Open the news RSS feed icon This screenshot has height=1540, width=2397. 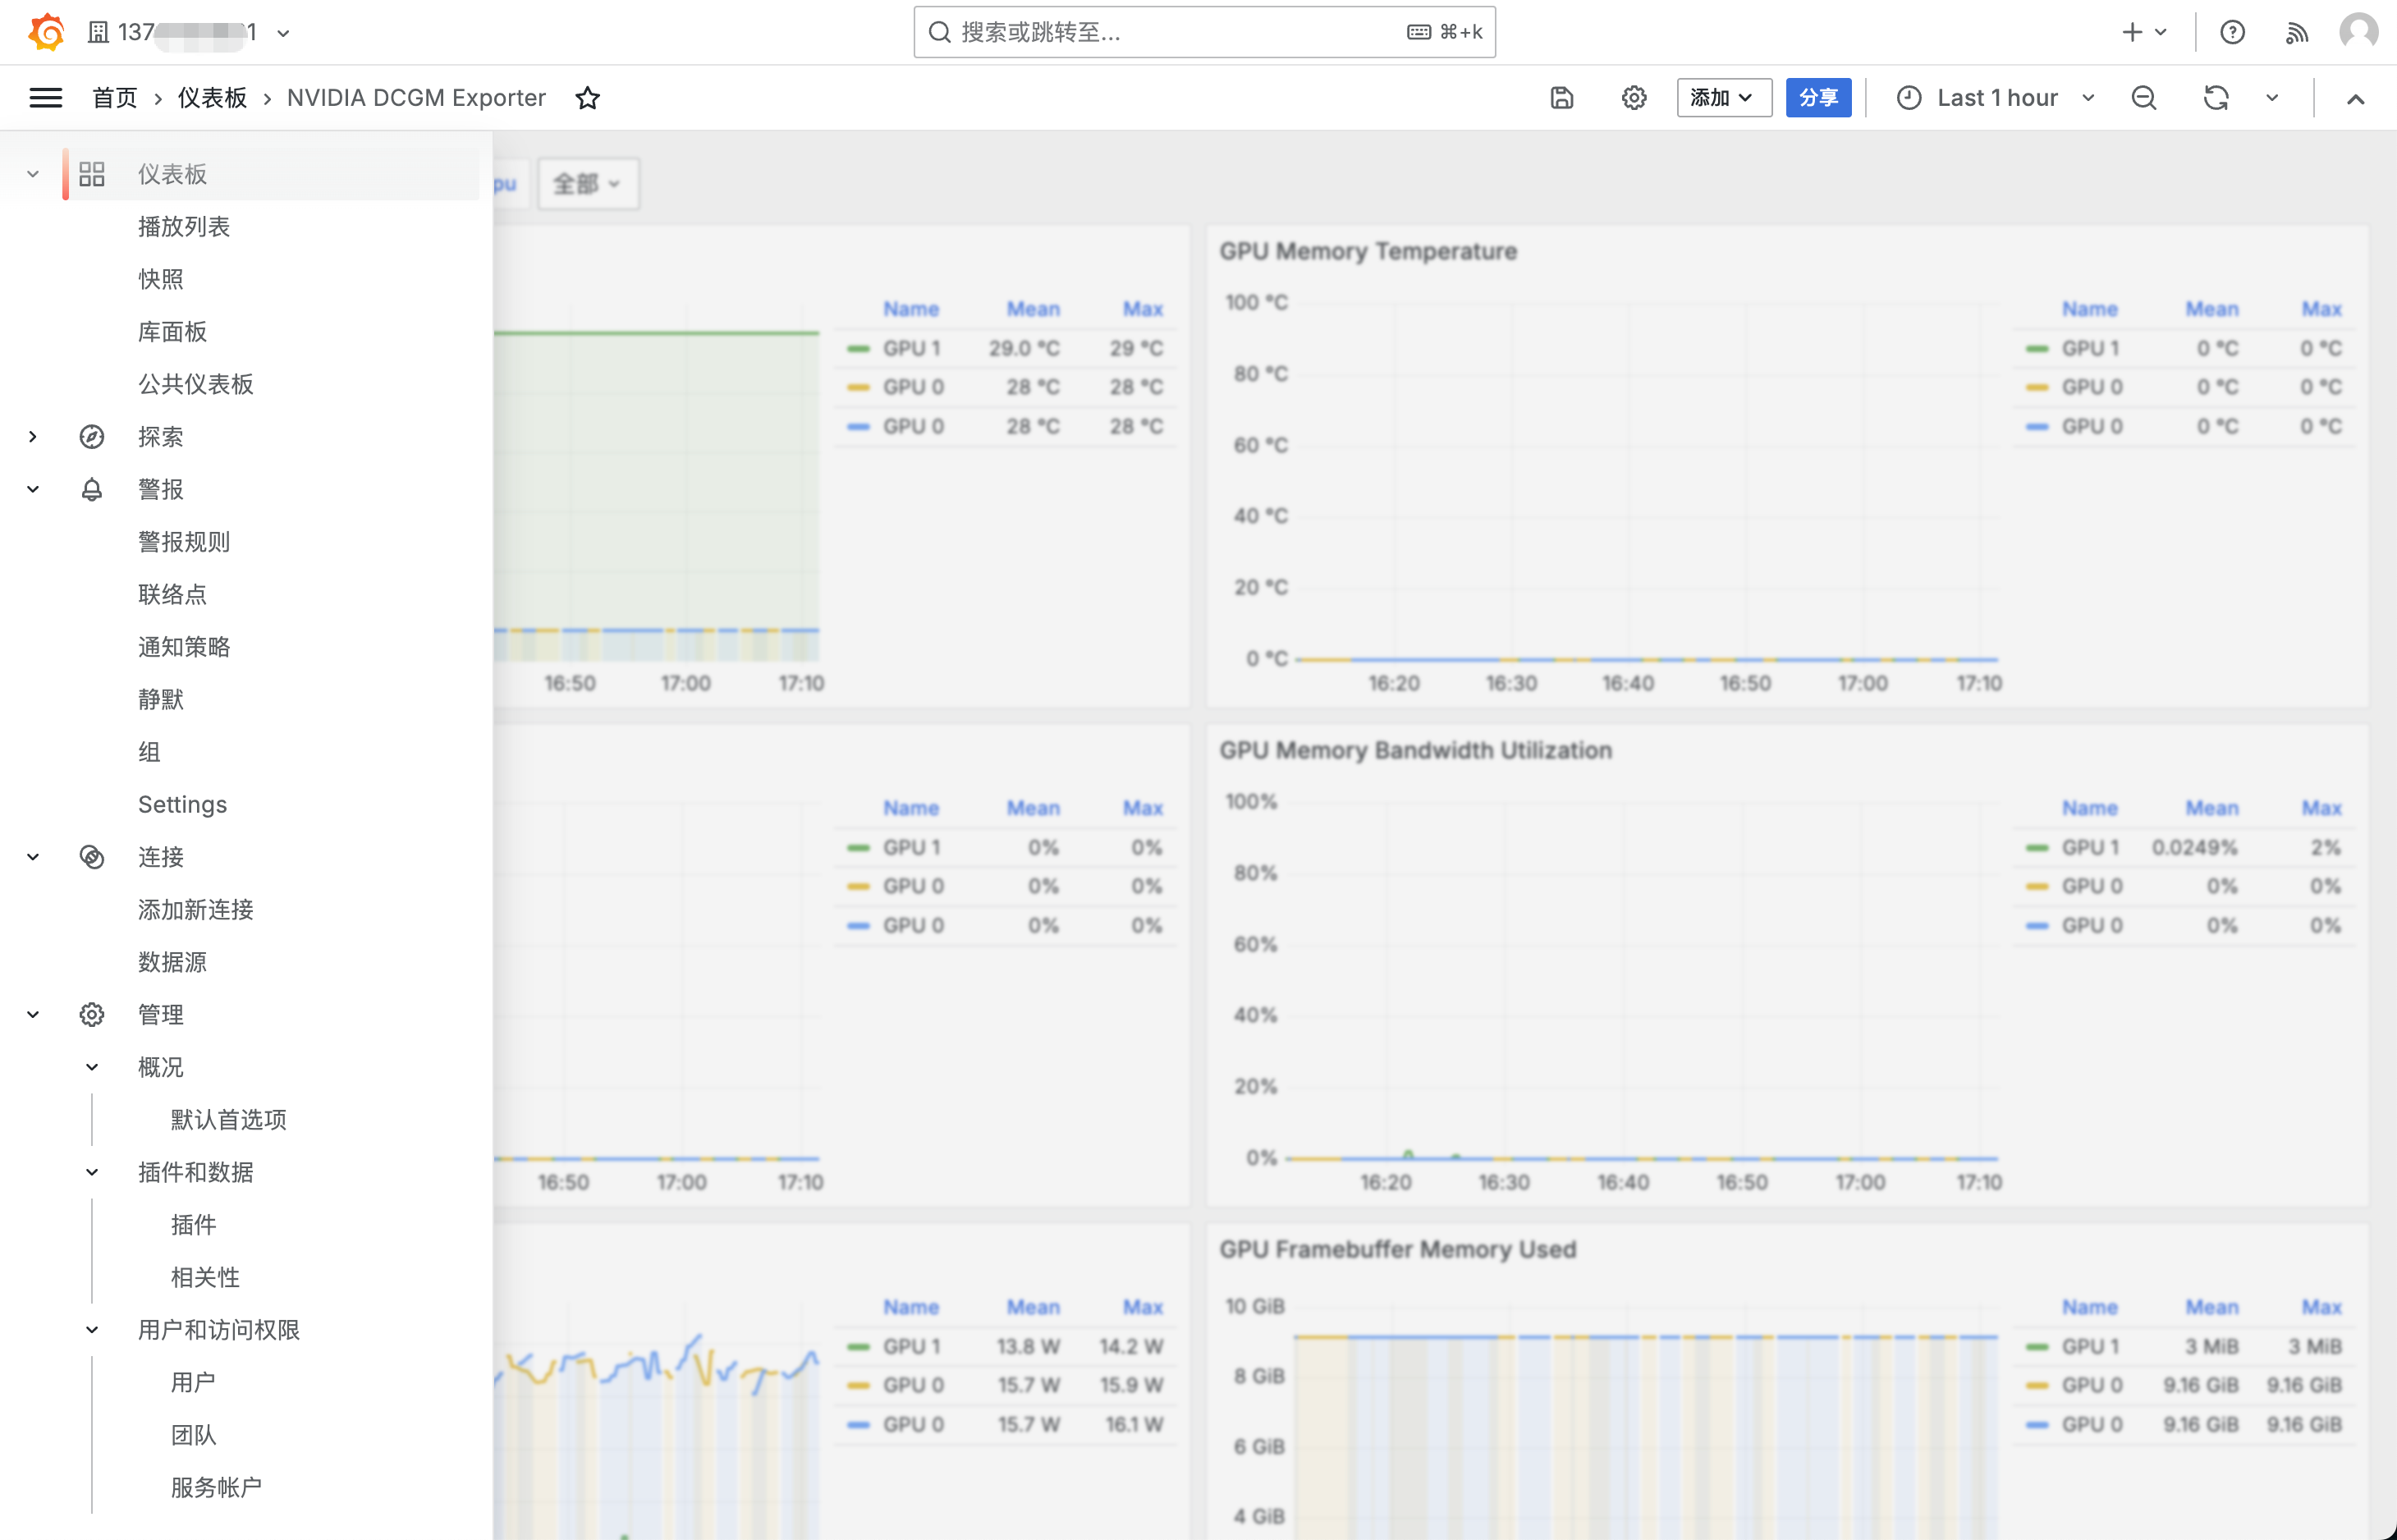(x=2296, y=32)
